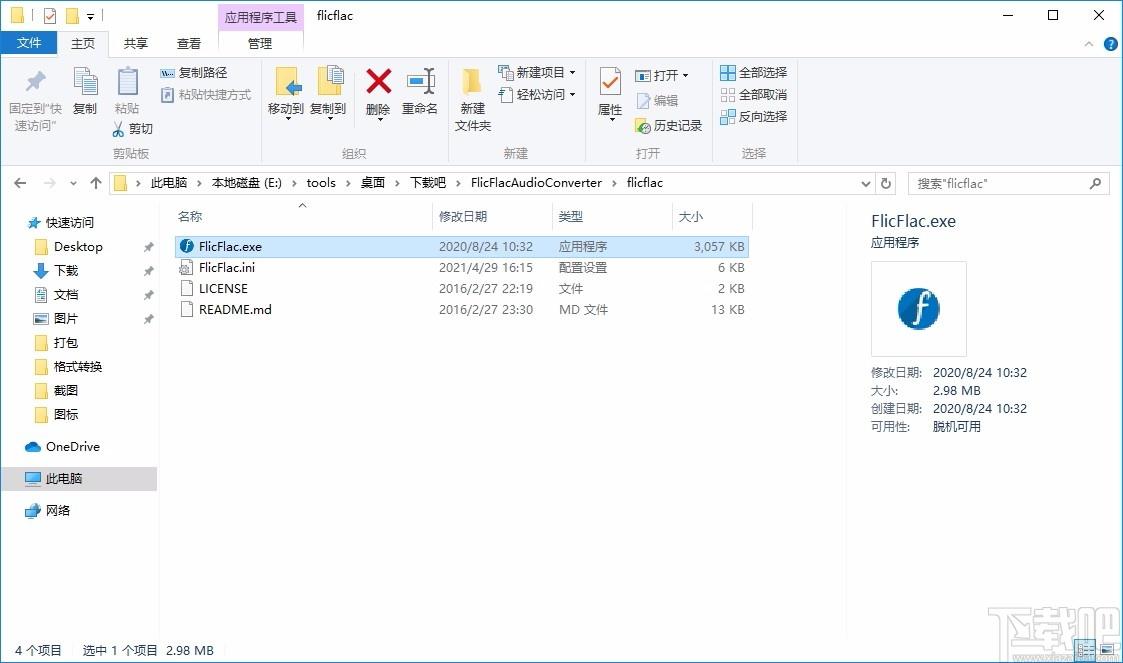Open 文档 folder in sidebar

click(x=66, y=294)
